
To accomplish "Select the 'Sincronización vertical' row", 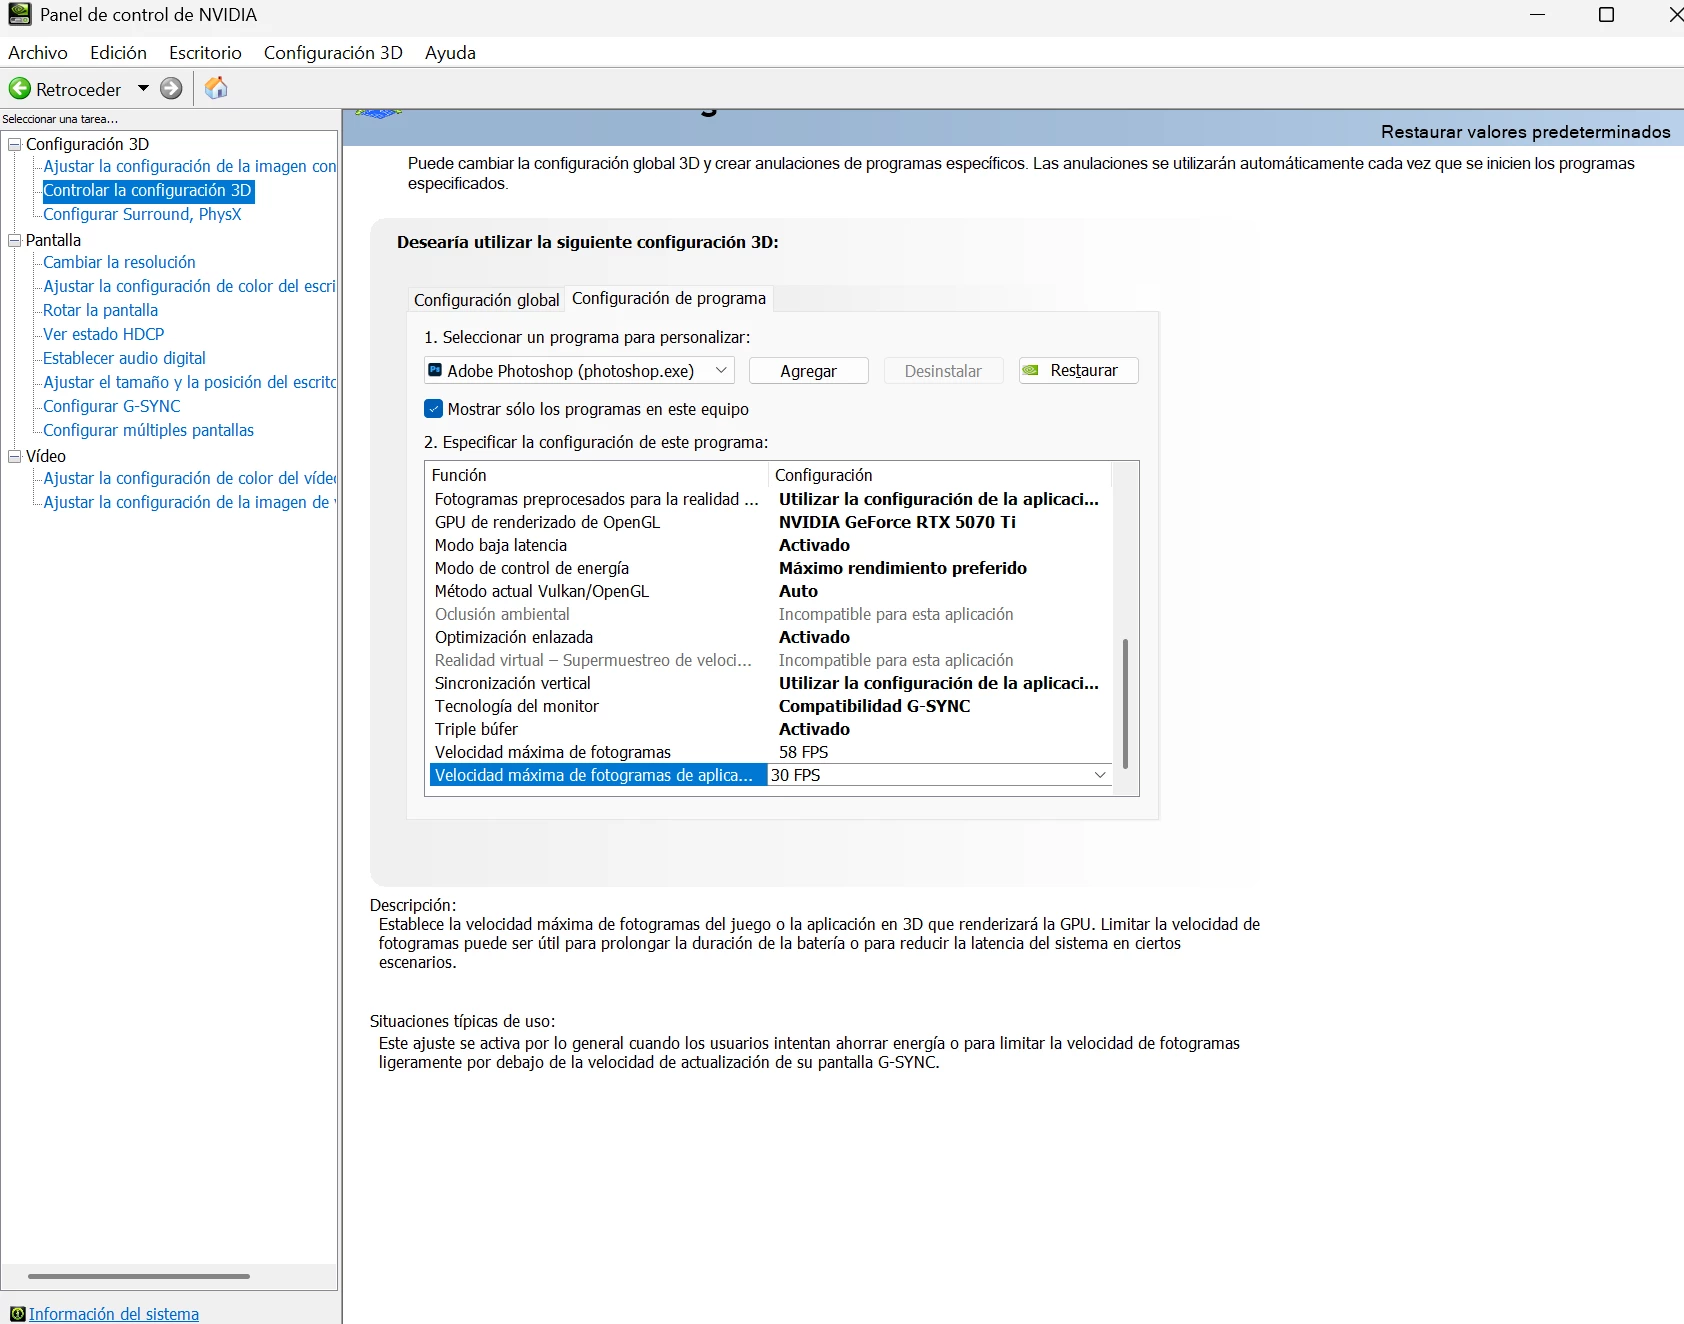I will coord(770,683).
